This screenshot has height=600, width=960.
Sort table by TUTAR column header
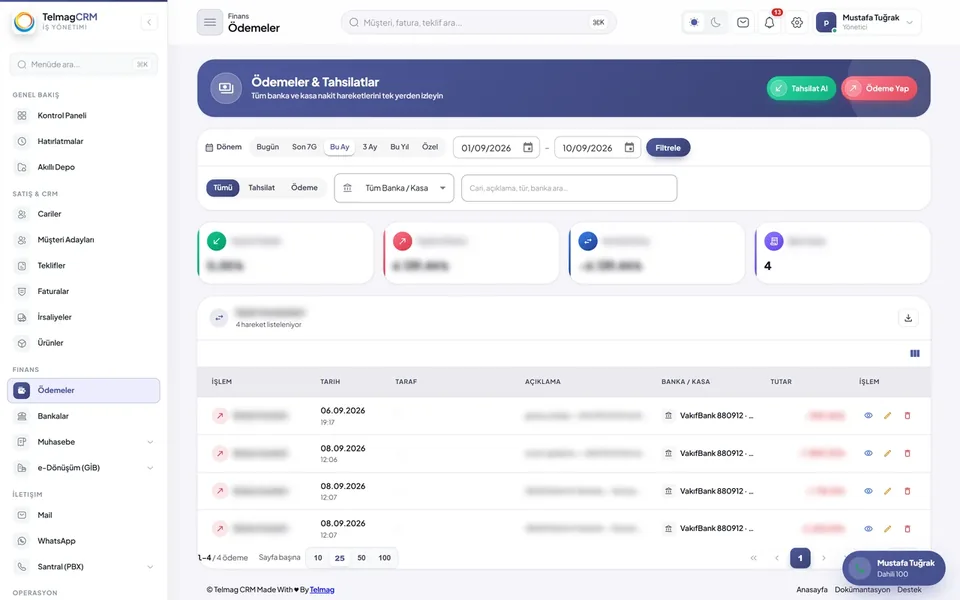point(781,381)
